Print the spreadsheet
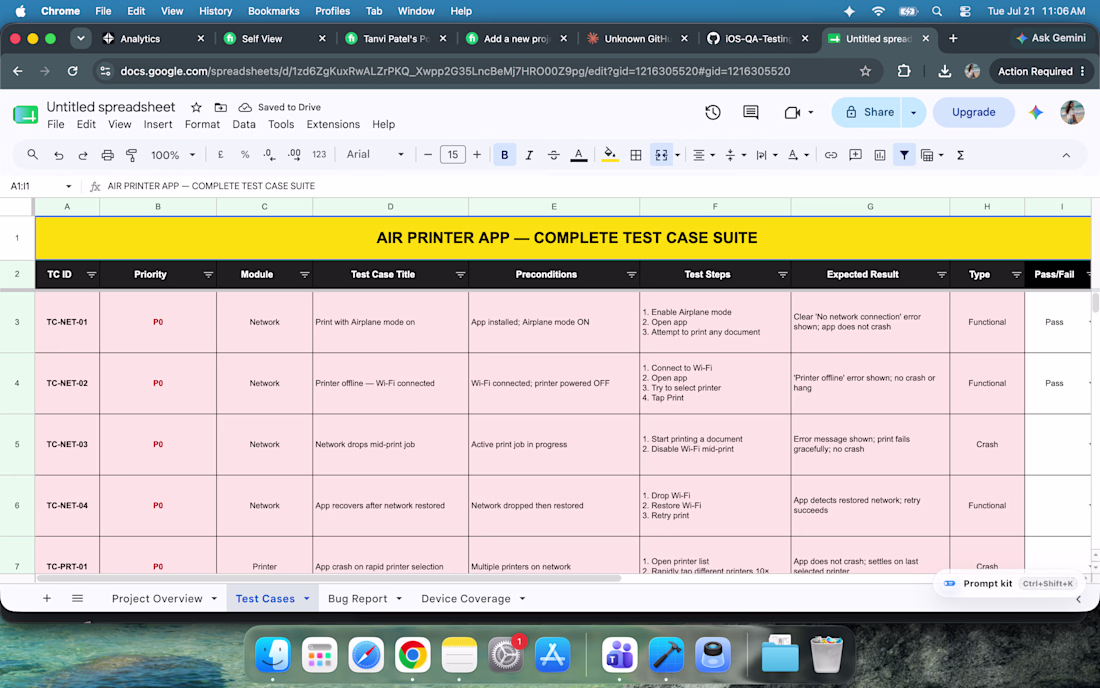 [x=107, y=155]
